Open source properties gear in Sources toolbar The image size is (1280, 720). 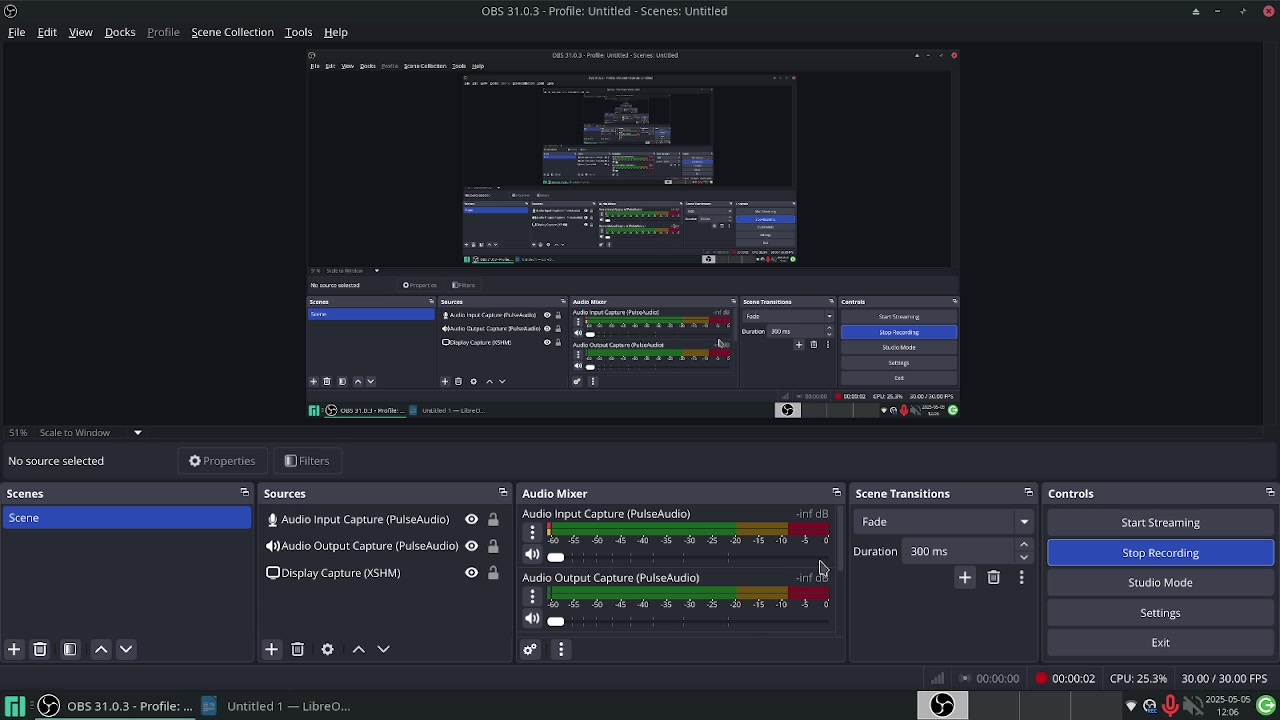pyautogui.click(x=328, y=650)
